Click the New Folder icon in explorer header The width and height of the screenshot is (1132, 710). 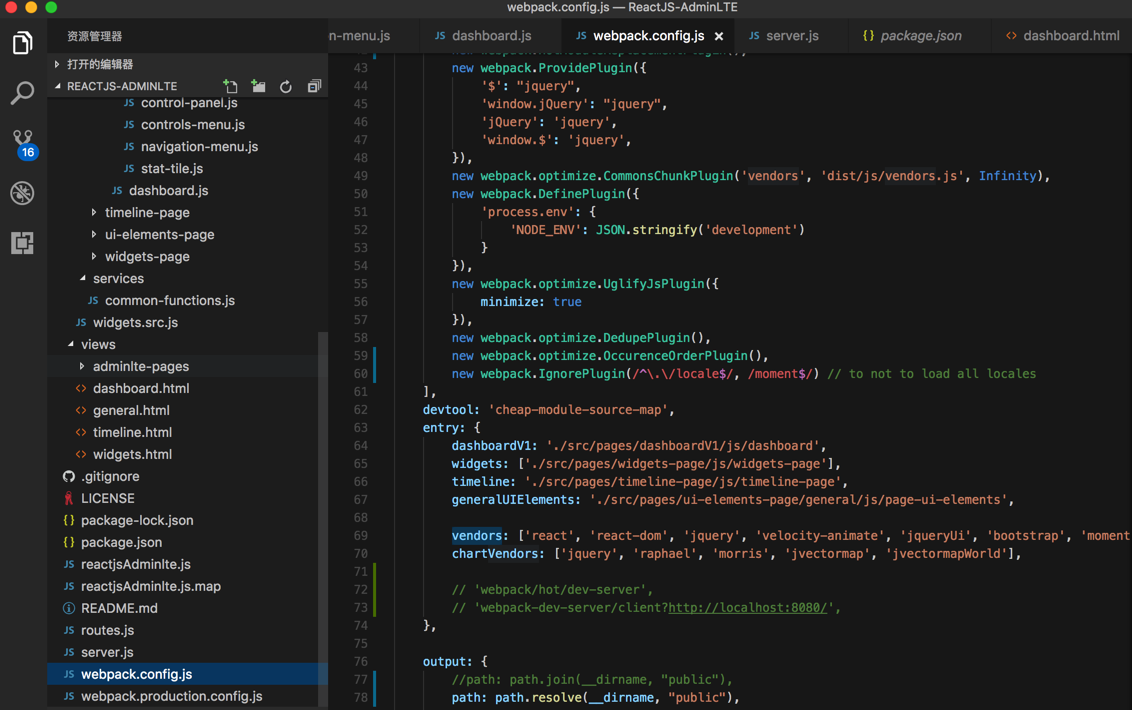pyautogui.click(x=259, y=87)
